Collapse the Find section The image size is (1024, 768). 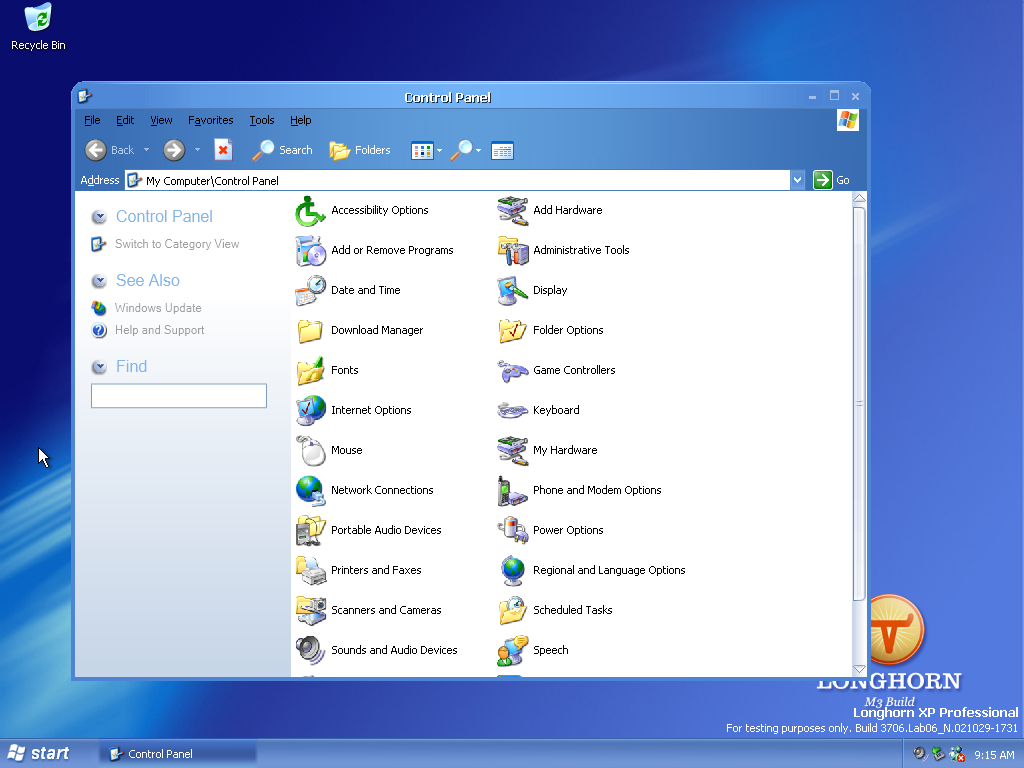pos(99,367)
